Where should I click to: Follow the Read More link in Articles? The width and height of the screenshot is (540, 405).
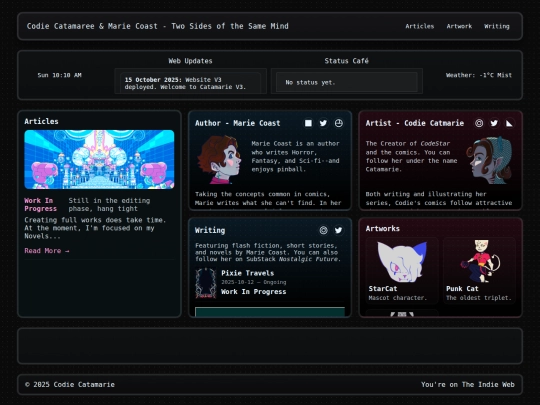point(47,251)
